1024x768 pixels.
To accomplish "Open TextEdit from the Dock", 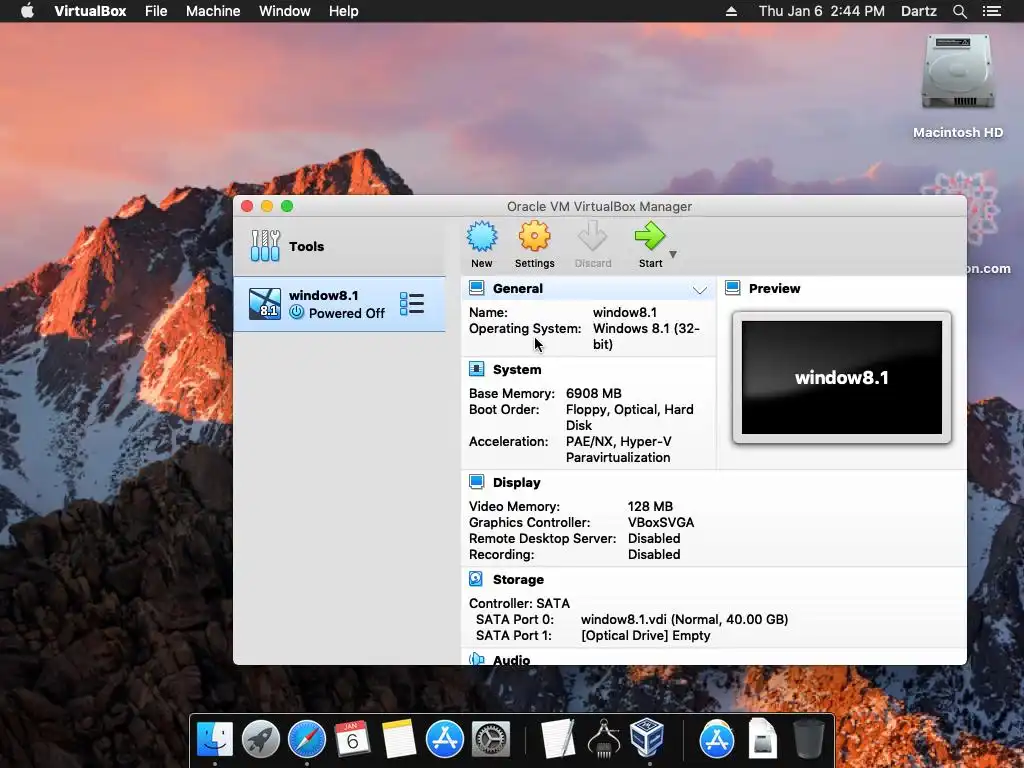I will [x=558, y=739].
